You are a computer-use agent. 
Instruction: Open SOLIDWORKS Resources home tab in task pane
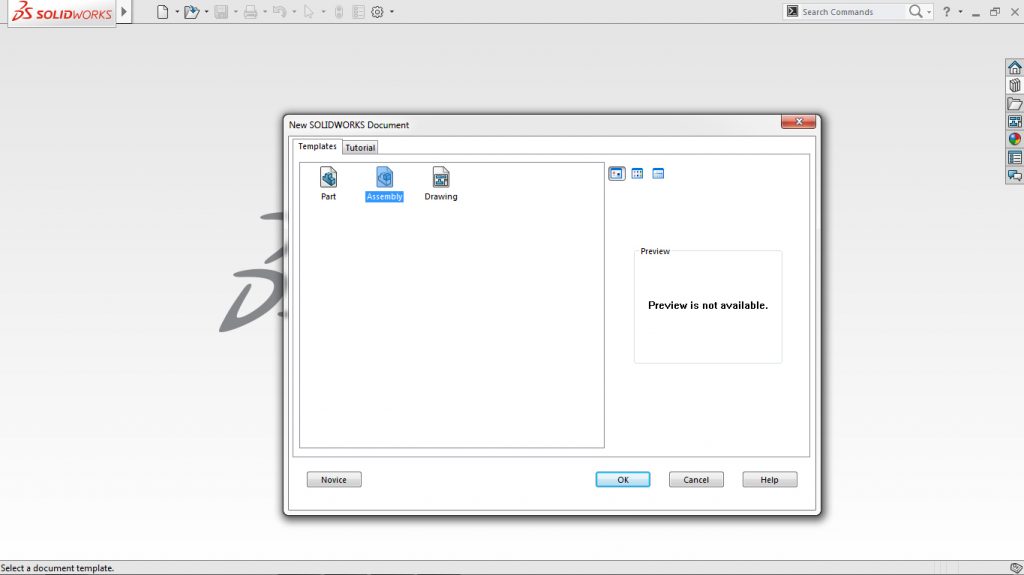click(x=1014, y=67)
